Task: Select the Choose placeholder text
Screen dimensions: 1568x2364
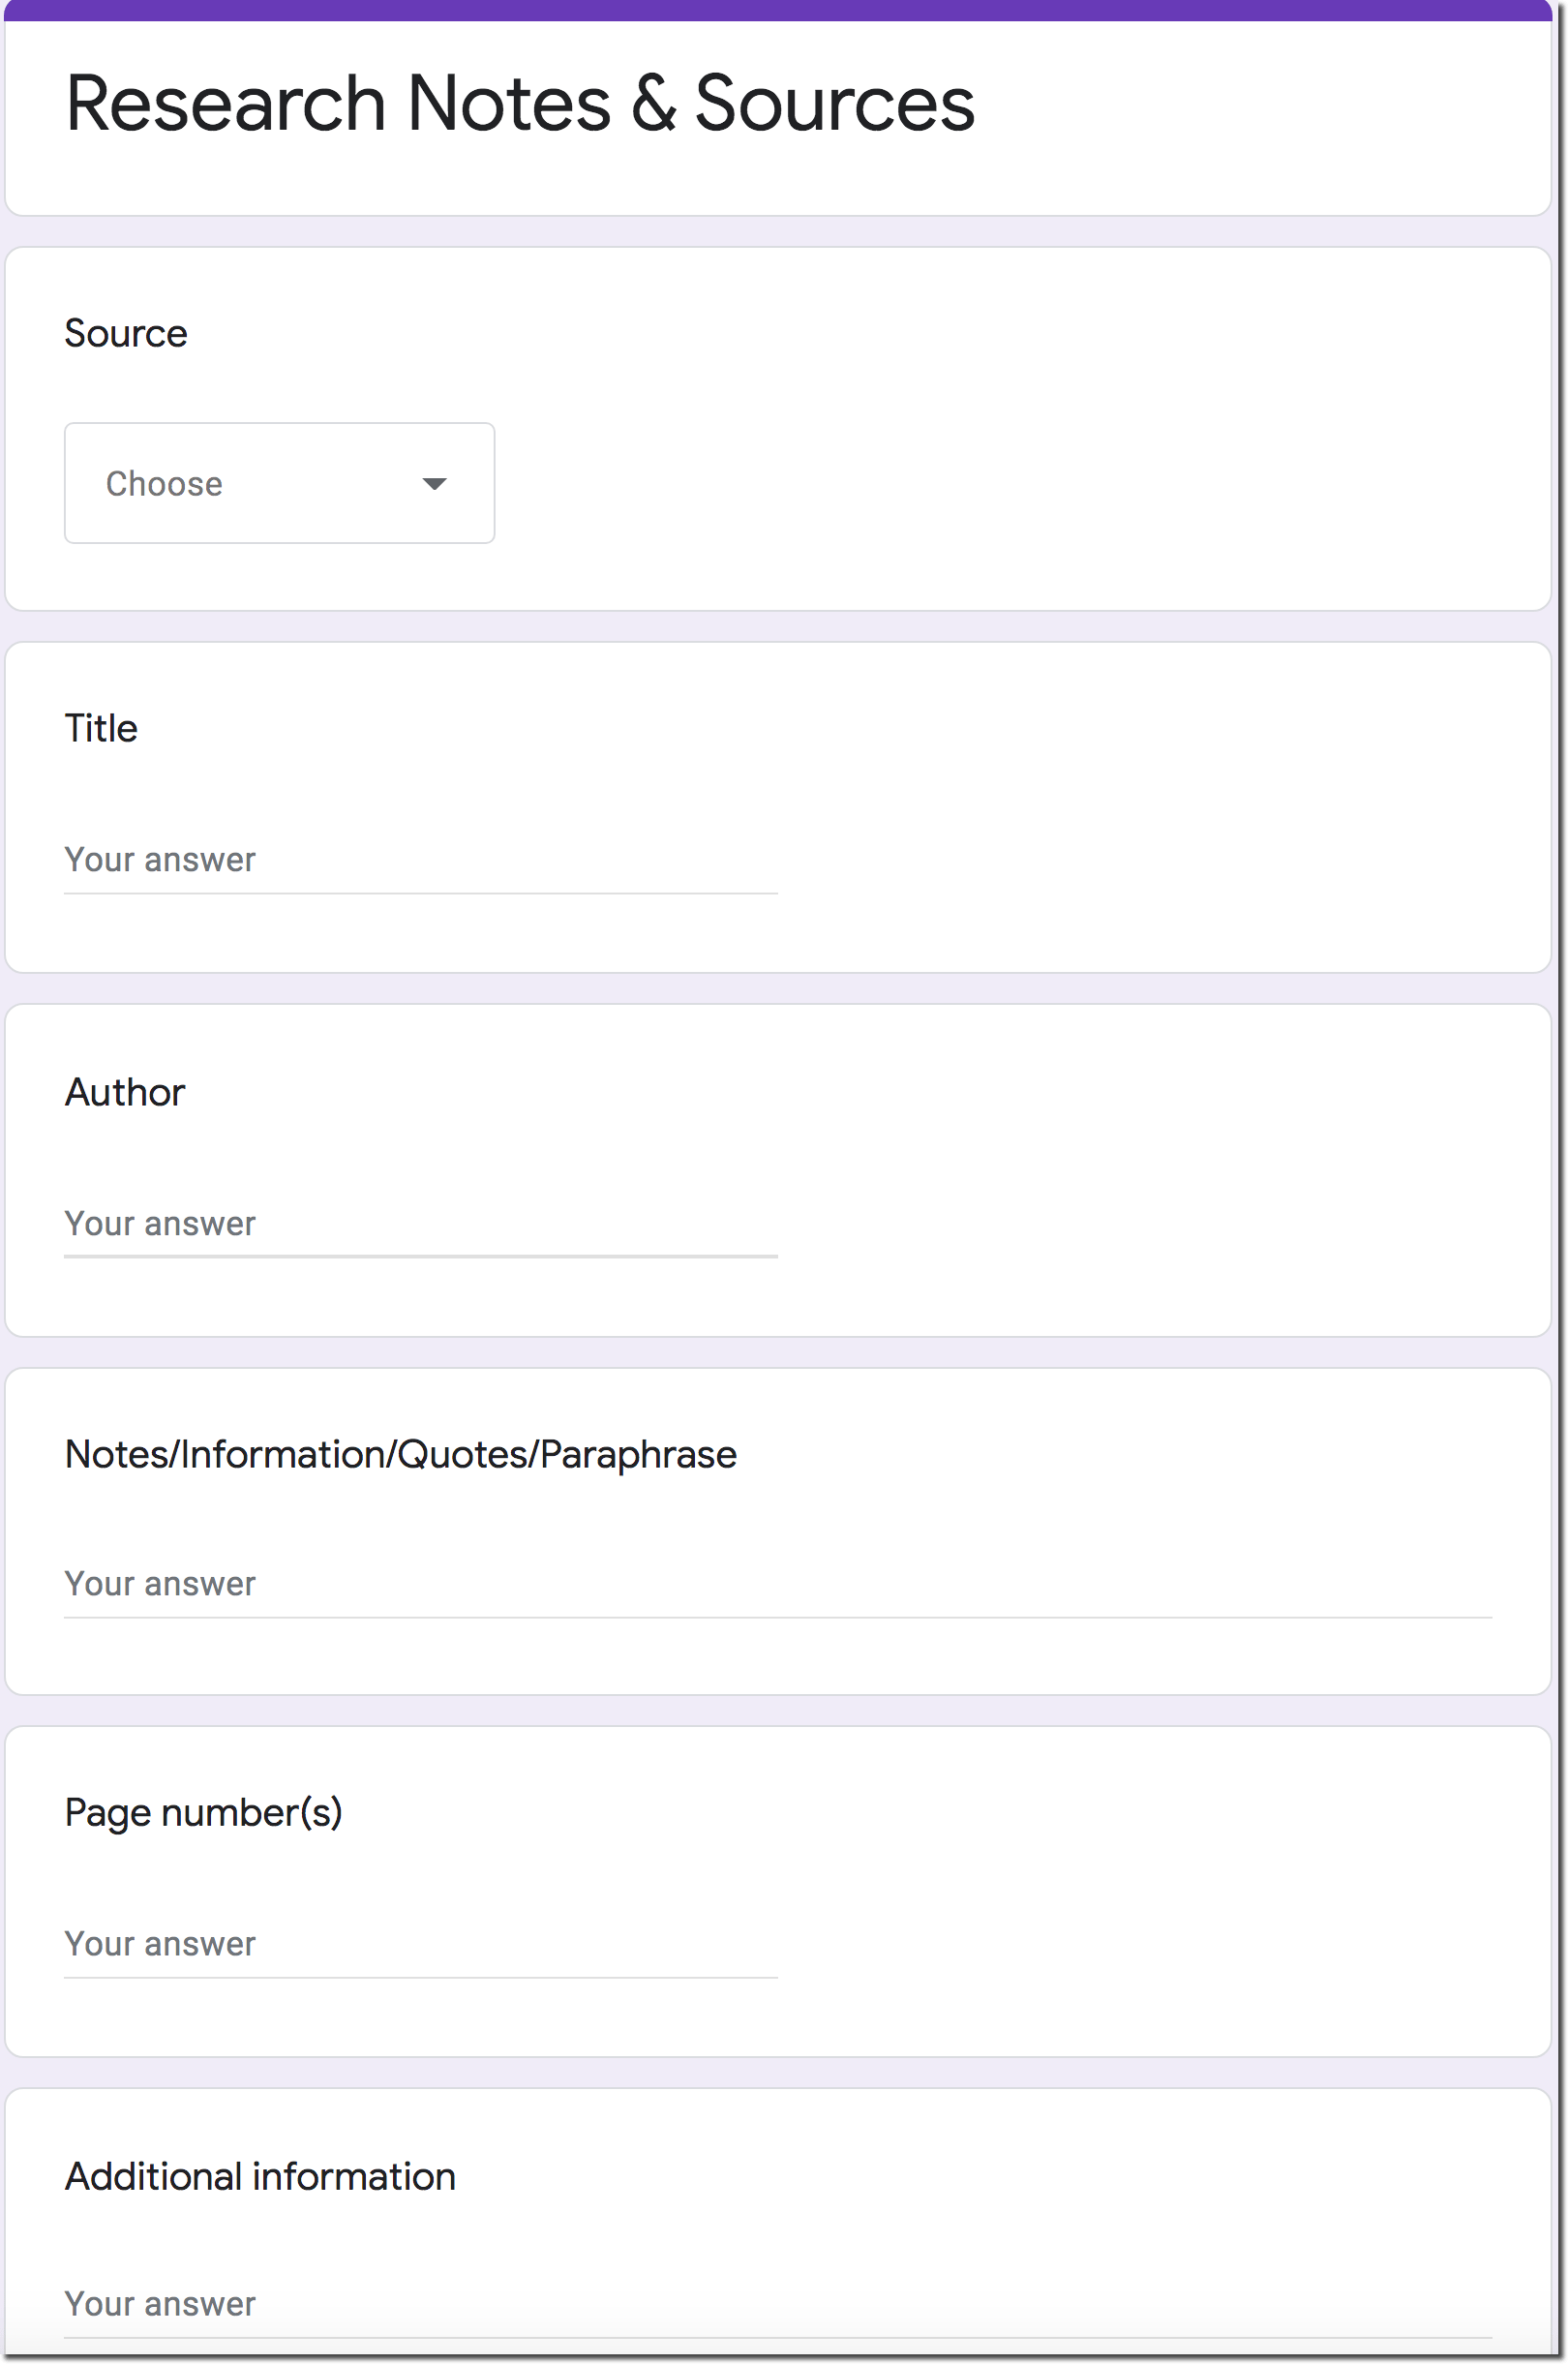Action: (x=163, y=483)
